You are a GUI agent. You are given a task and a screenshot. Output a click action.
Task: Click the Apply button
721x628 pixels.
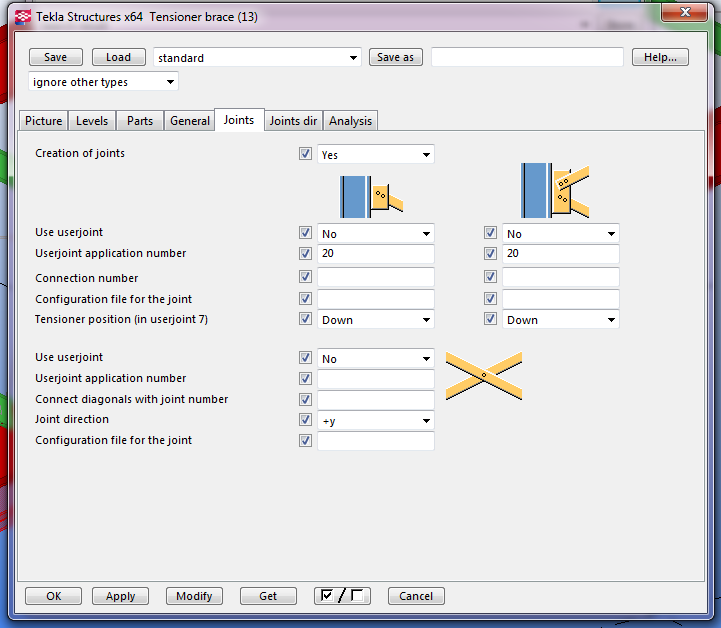pyautogui.click(x=120, y=596)
